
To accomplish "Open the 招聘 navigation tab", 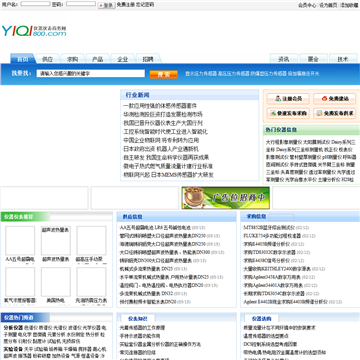I will click(148, 59).
